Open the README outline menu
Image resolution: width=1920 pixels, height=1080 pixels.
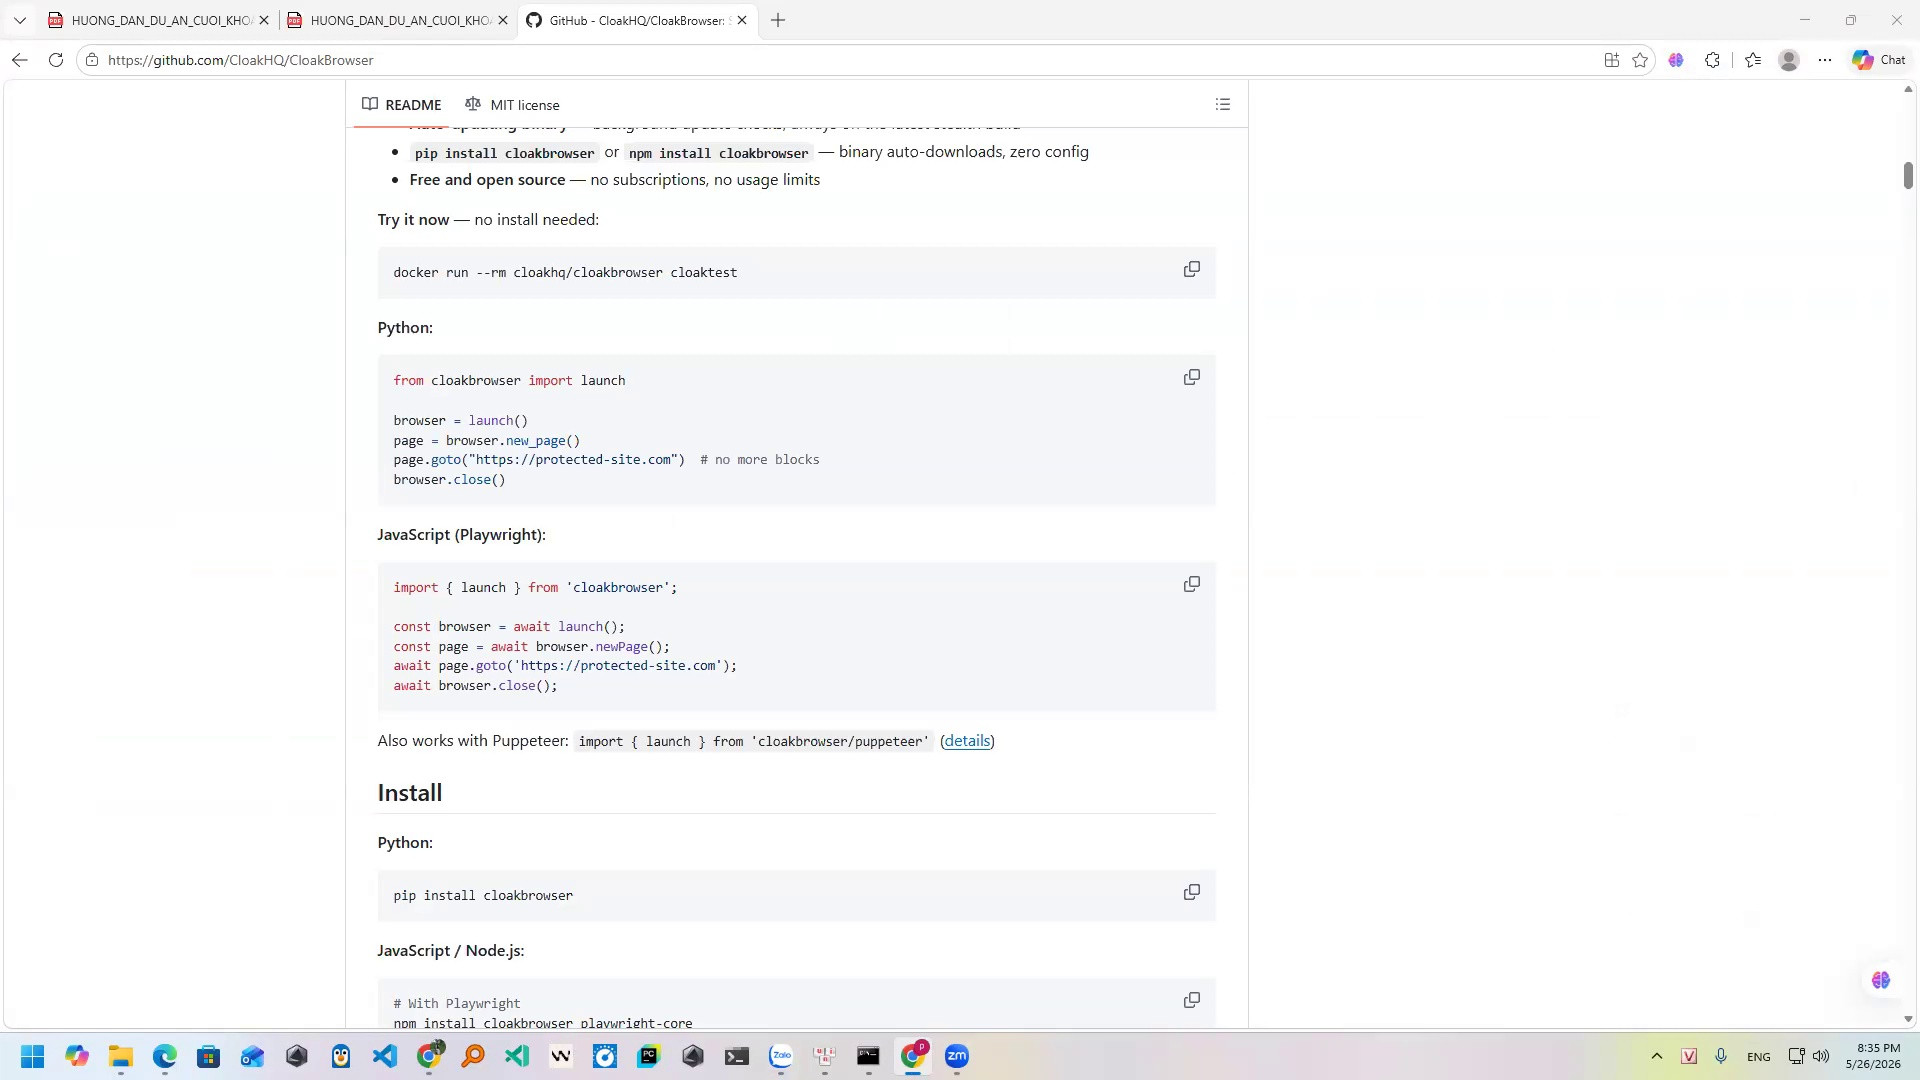pyautogui.click(x=1223, y=104)
